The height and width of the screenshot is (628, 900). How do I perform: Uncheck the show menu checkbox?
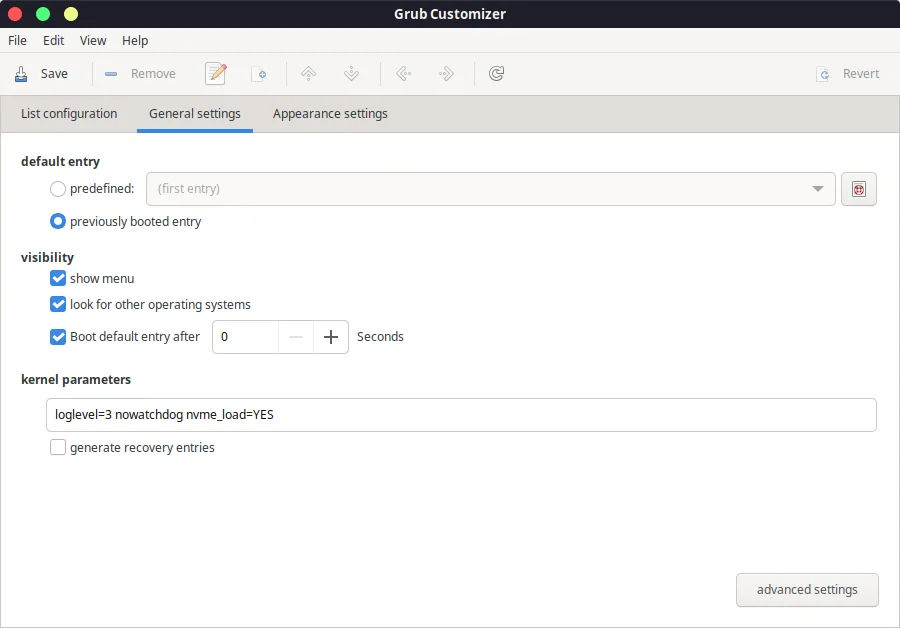pyautogui.click(x=58, y=278)
